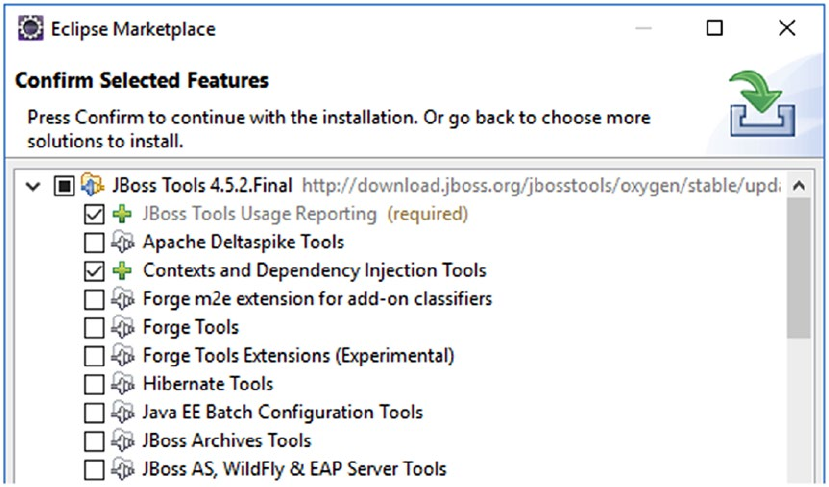Enable Forge m2e extension for add-on classifiers checkbox
Image resolution: width=829 pixels, height=487 pixels.
pos(94,299)
